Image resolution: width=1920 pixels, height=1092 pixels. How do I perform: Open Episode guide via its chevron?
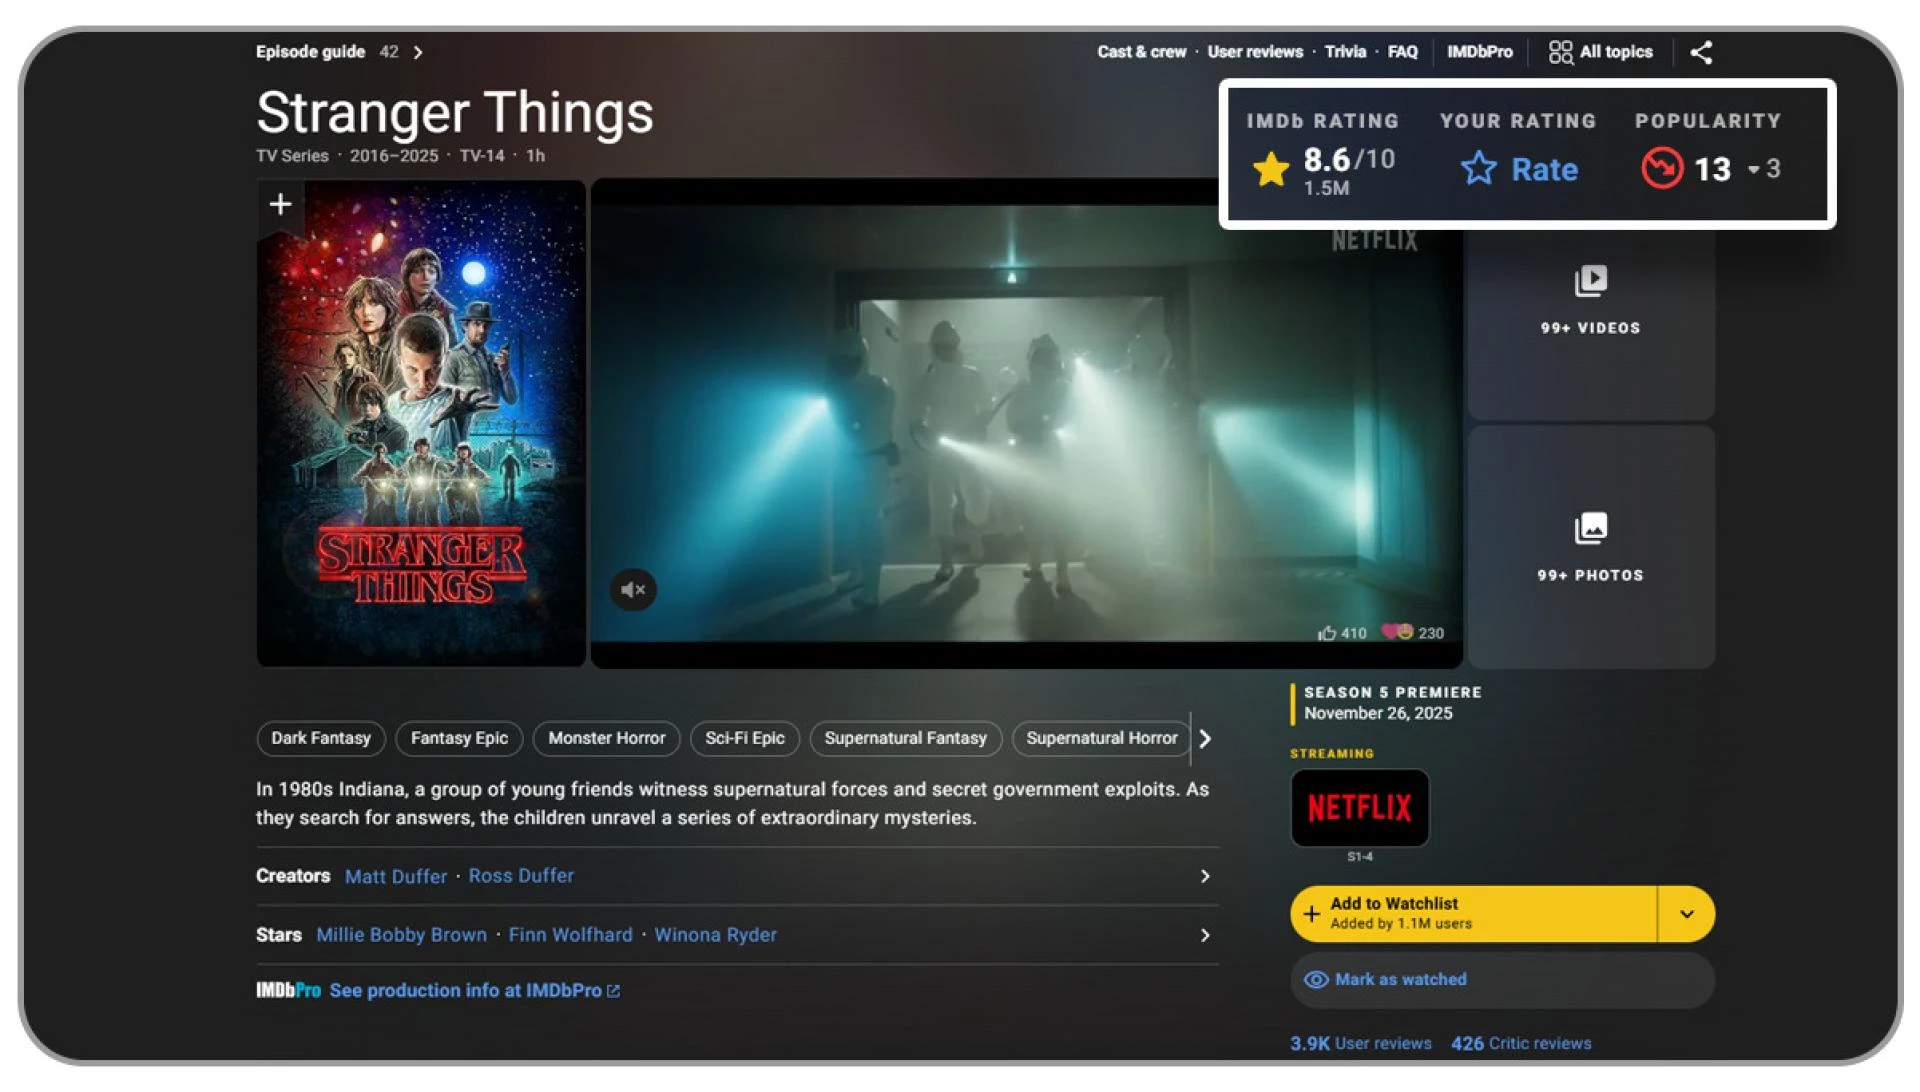tap(418, 51)
